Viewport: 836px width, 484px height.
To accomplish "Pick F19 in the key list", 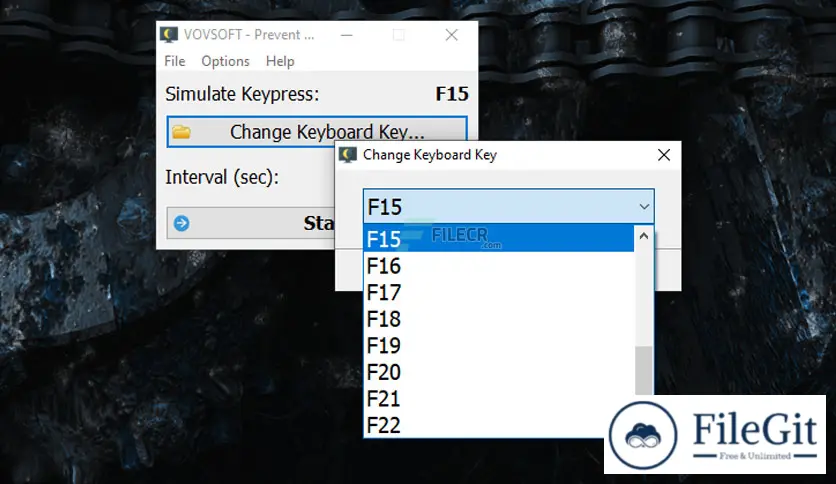I will [499, 345].
